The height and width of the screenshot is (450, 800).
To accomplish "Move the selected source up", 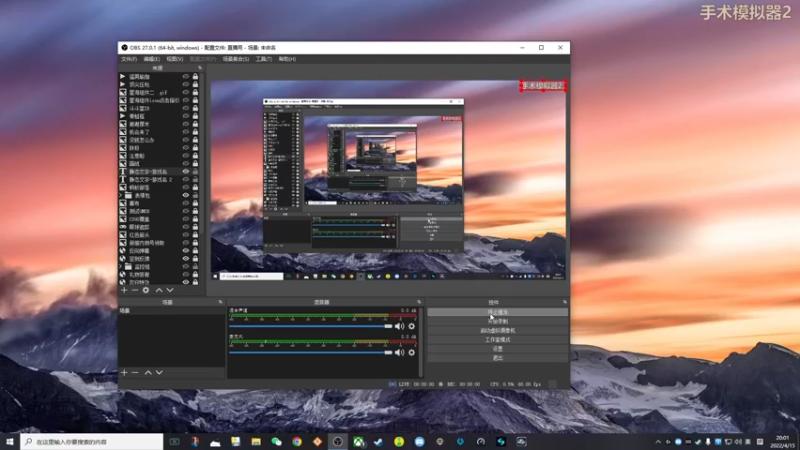I will point(159,290).
